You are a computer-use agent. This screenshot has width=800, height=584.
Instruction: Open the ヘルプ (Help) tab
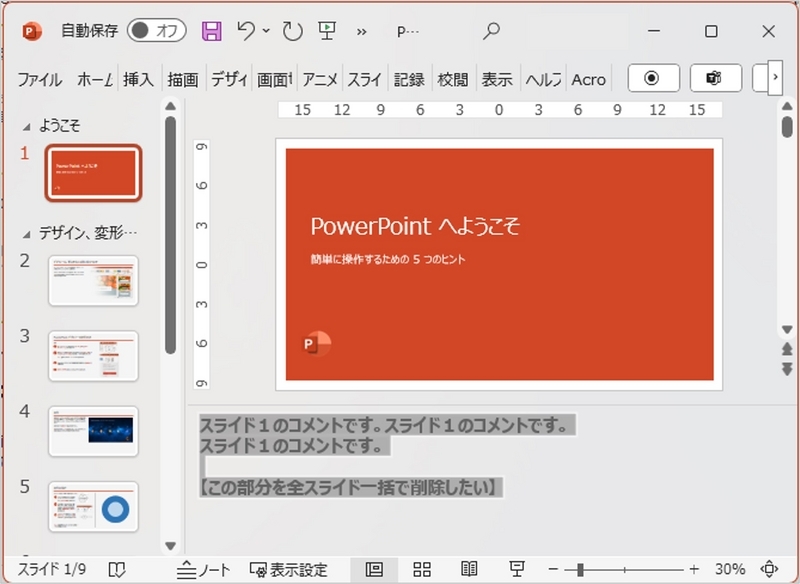[543, 80]
